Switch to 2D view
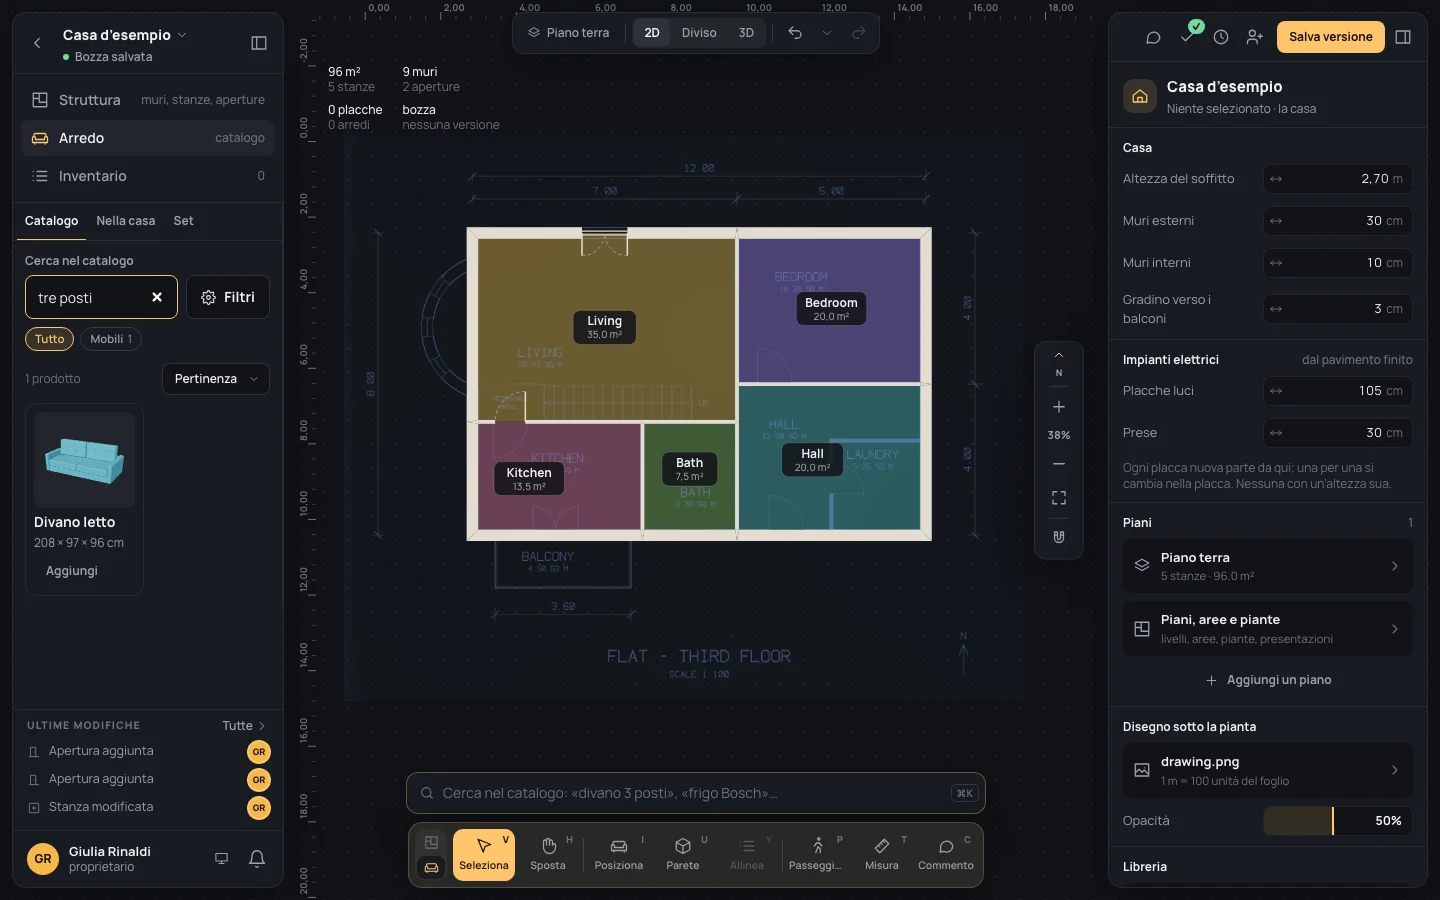This screenshot has height=900, width=1440. pyautogui.click(x=652, y=33)
